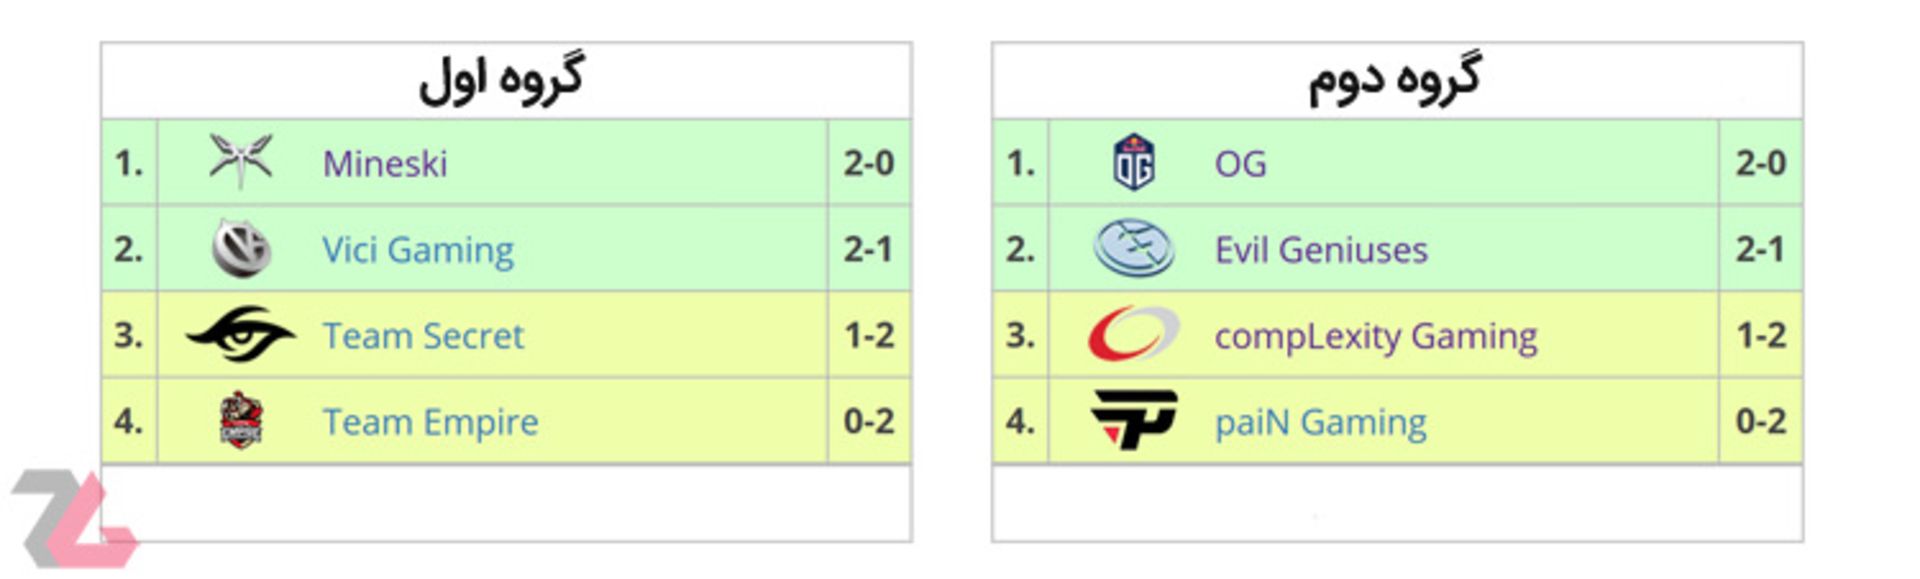Click the compLexity Gaming red logo
This screenshot has height=579, width=1920.
(x=1134, y=334)
